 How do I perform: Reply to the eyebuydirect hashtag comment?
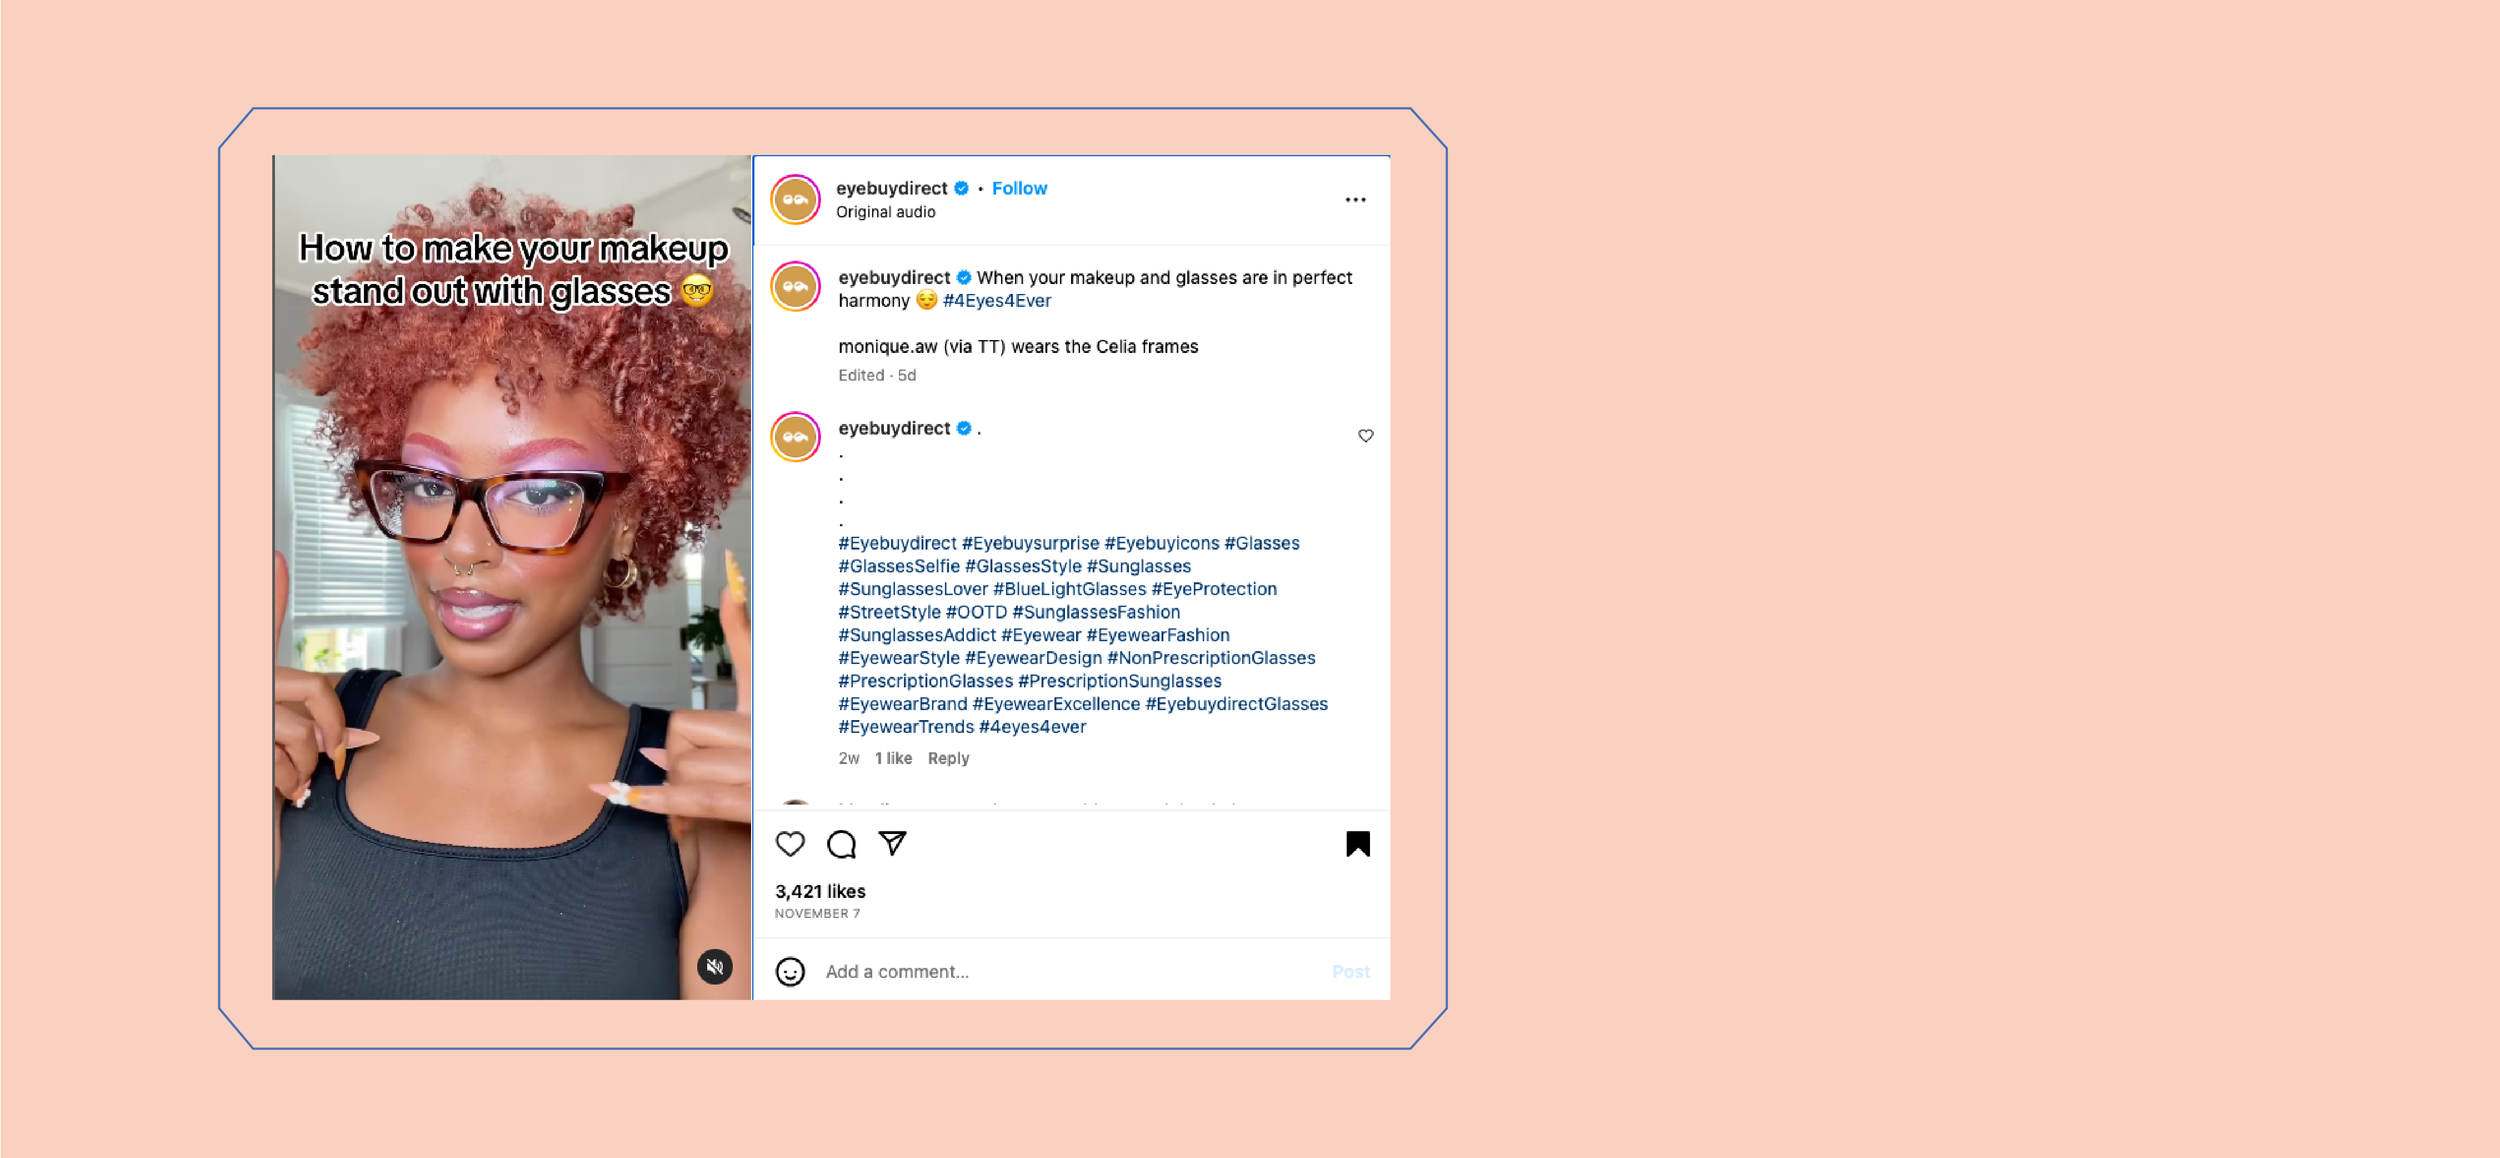coord(948,758)
